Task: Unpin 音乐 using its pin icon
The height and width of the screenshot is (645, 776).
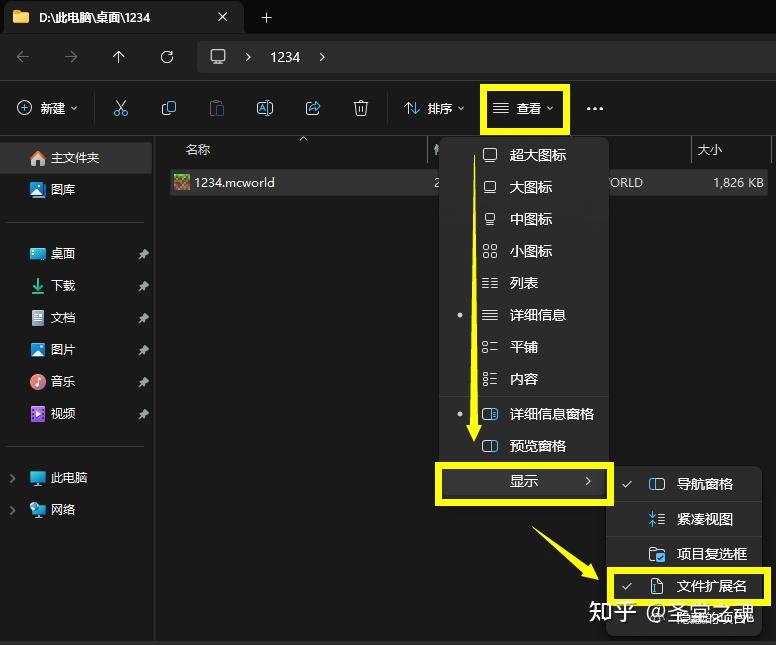Action: click(144, 382)
